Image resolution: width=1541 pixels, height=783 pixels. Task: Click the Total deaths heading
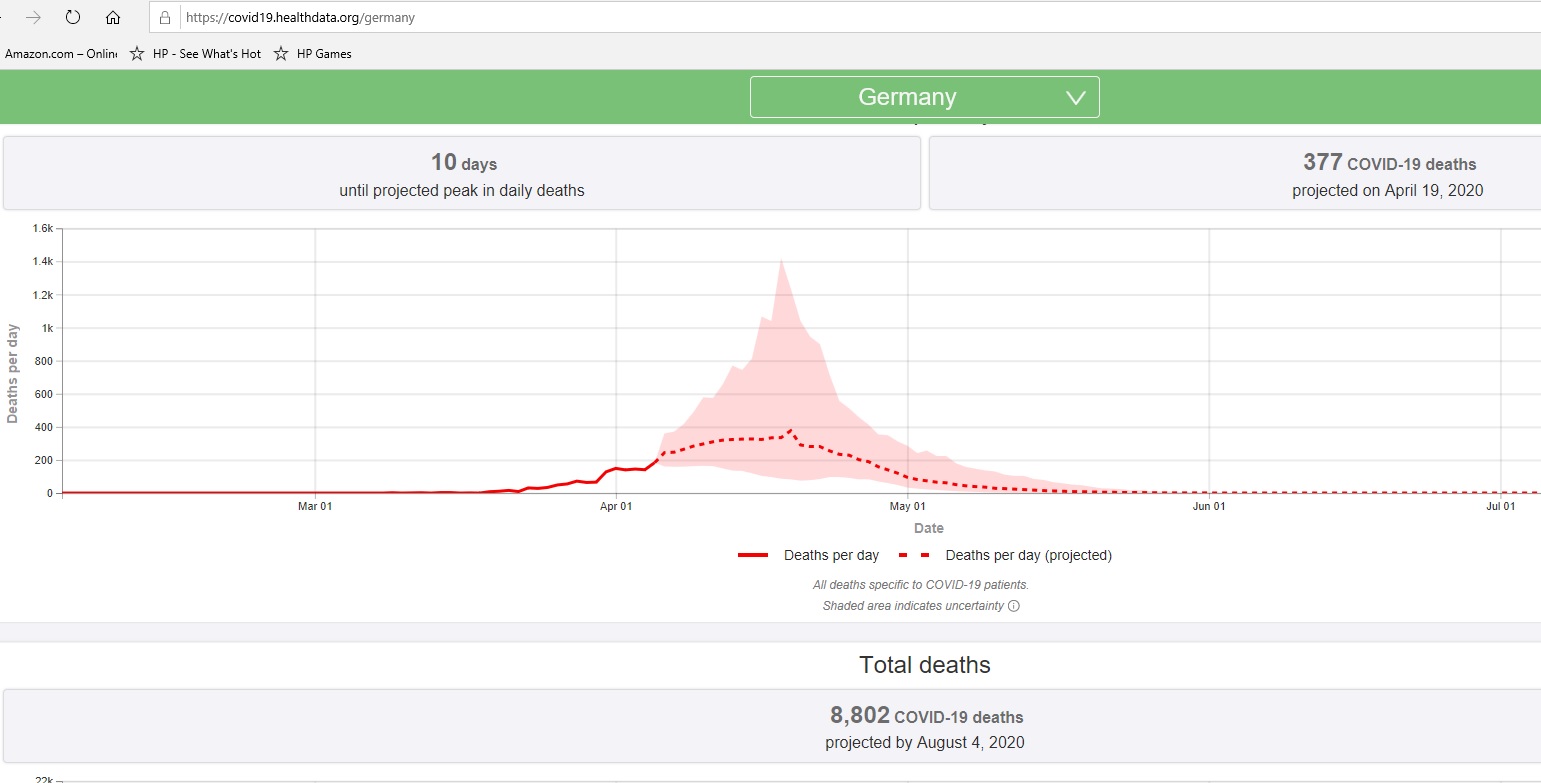(x=925, y=665)
